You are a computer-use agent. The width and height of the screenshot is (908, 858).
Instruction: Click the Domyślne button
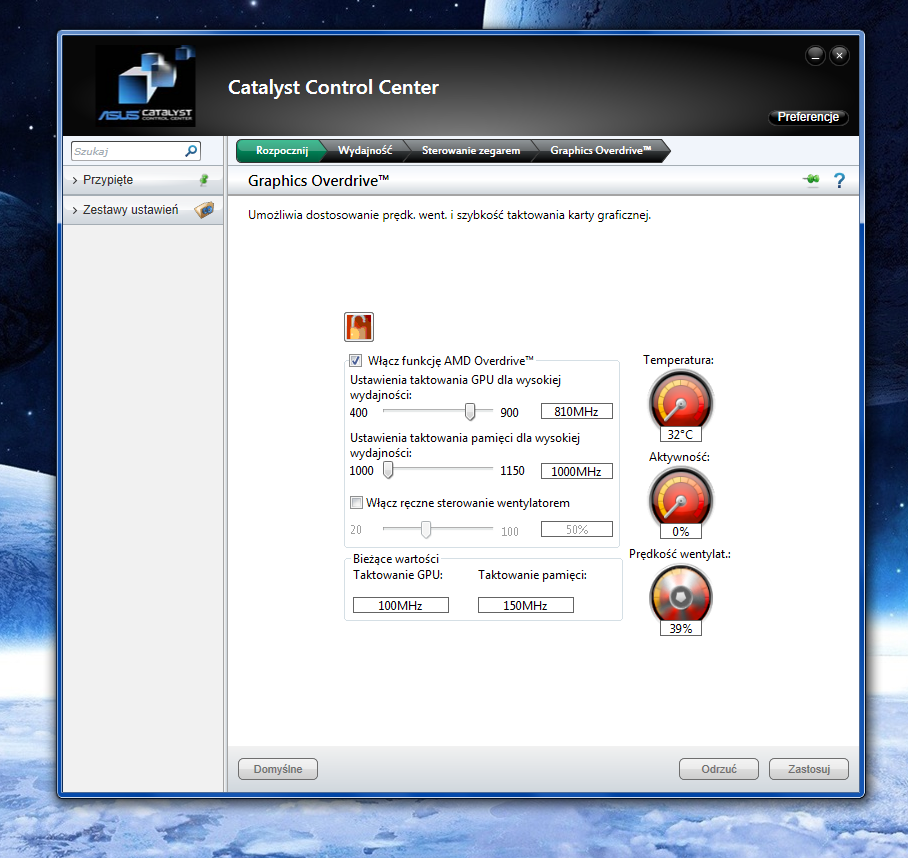pyautogui.click(x=278, y=769)
